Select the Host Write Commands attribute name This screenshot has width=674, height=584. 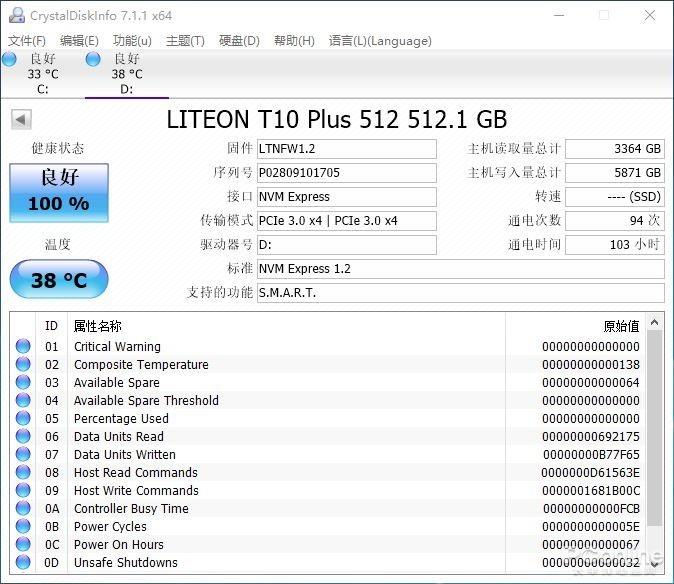tap(136, 491)
